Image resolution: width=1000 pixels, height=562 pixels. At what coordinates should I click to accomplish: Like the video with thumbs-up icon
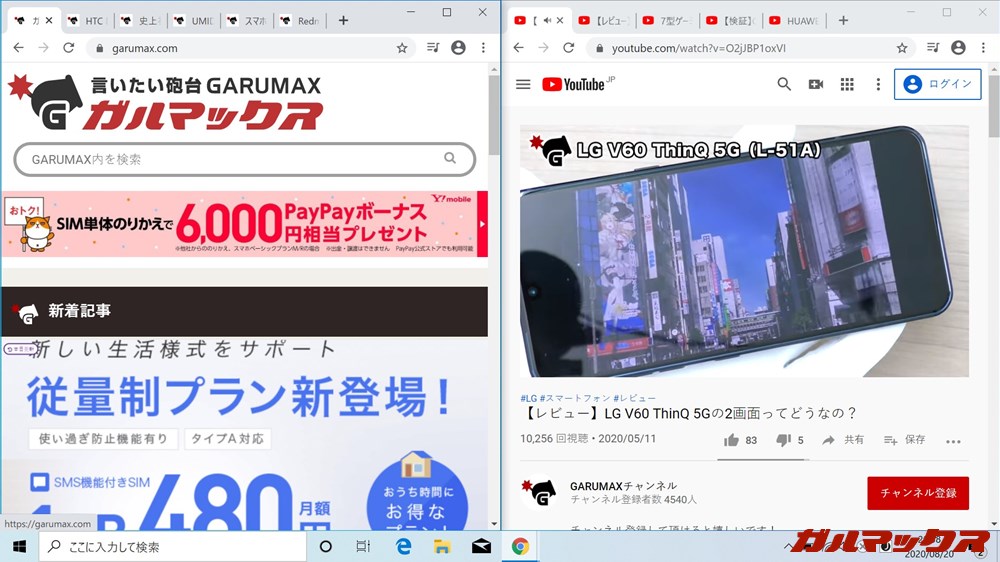[732, 440]
